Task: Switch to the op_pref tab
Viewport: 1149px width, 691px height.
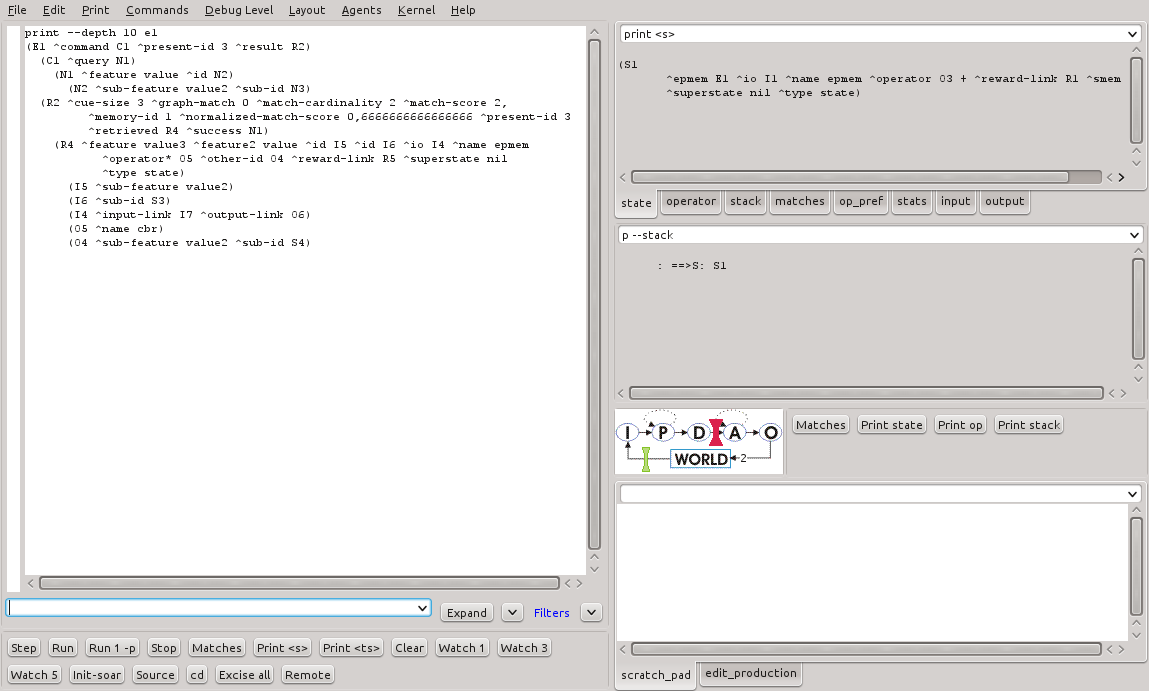Action: (x=860, y=201)
